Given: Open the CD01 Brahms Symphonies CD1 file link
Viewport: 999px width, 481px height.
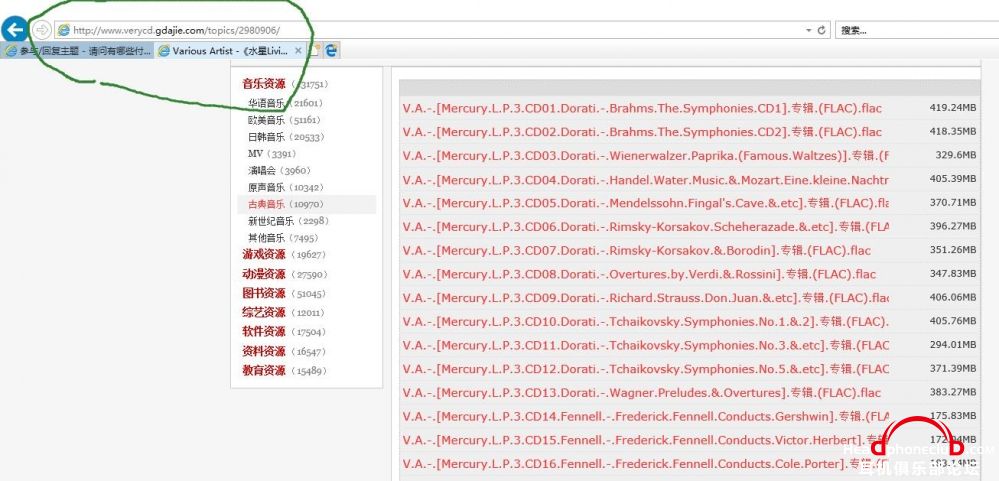Looking at the screenshot, I should (642, 108).
